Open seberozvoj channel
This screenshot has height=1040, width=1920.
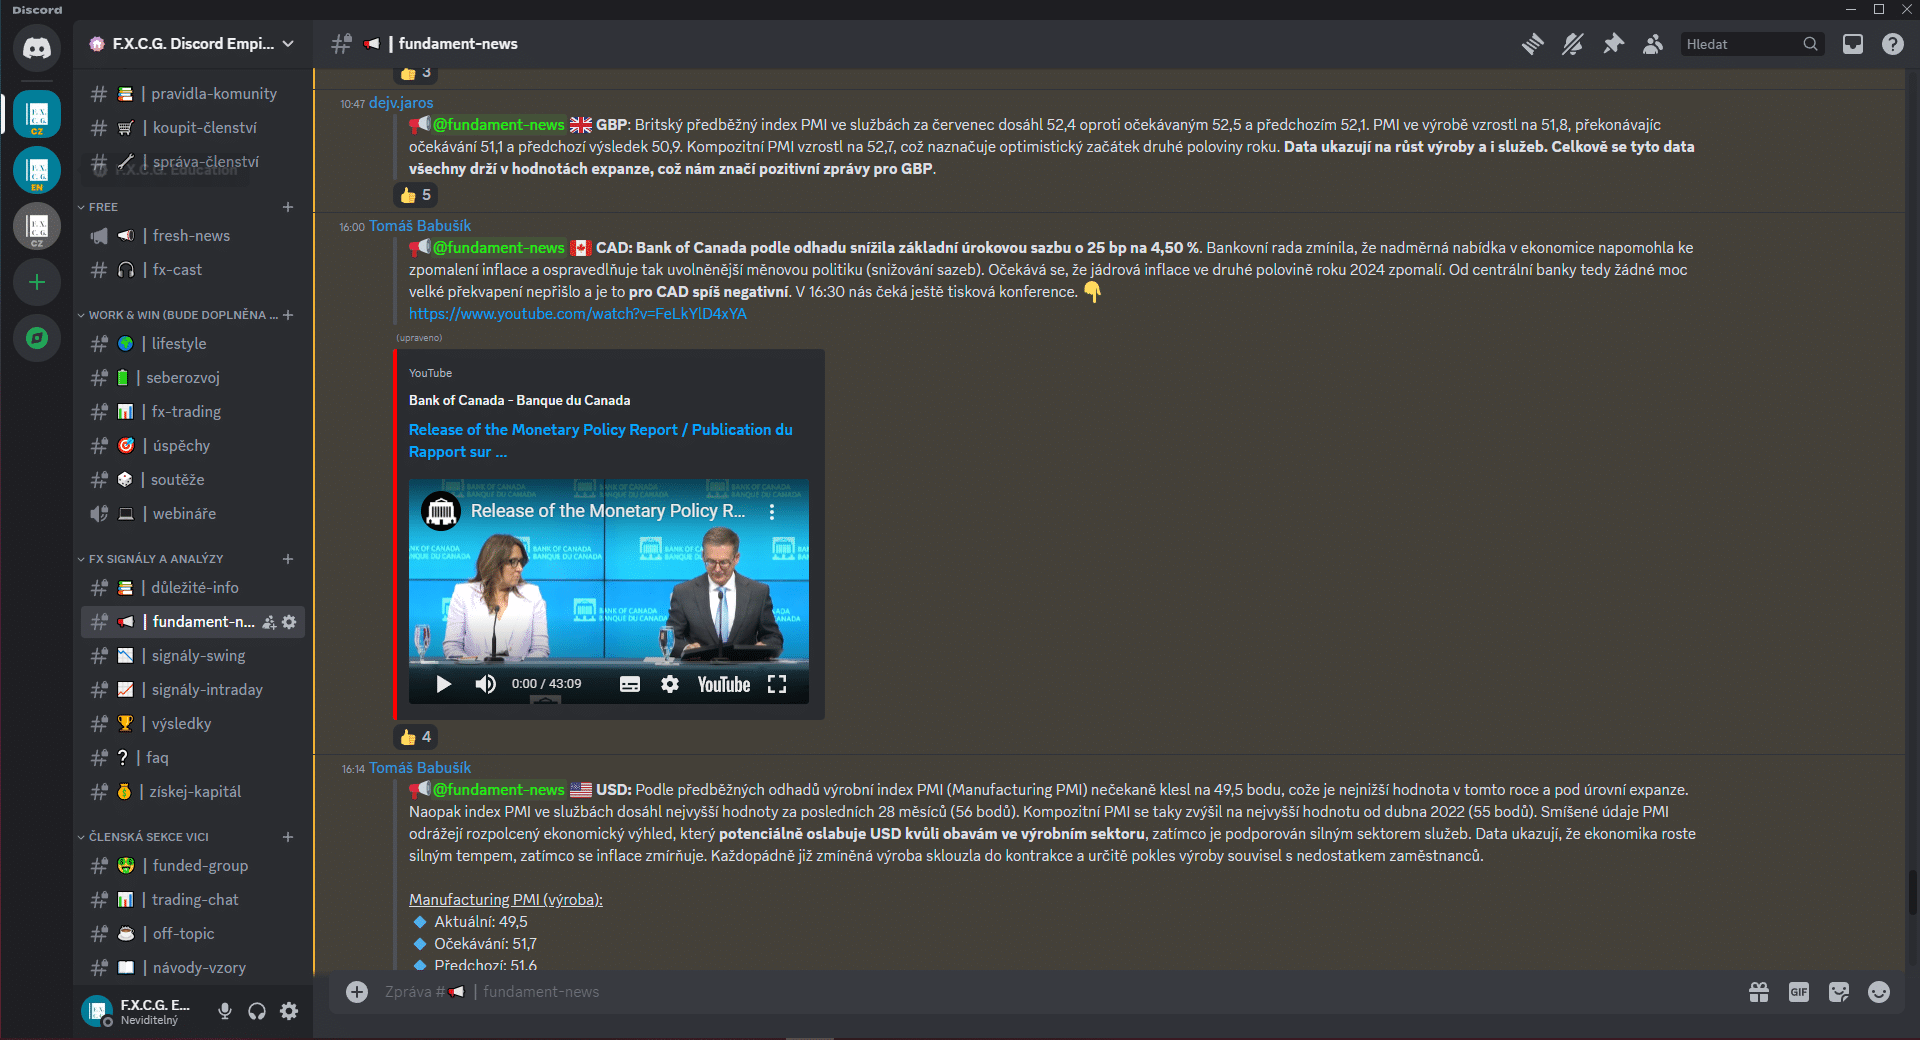tap(193, 378)
